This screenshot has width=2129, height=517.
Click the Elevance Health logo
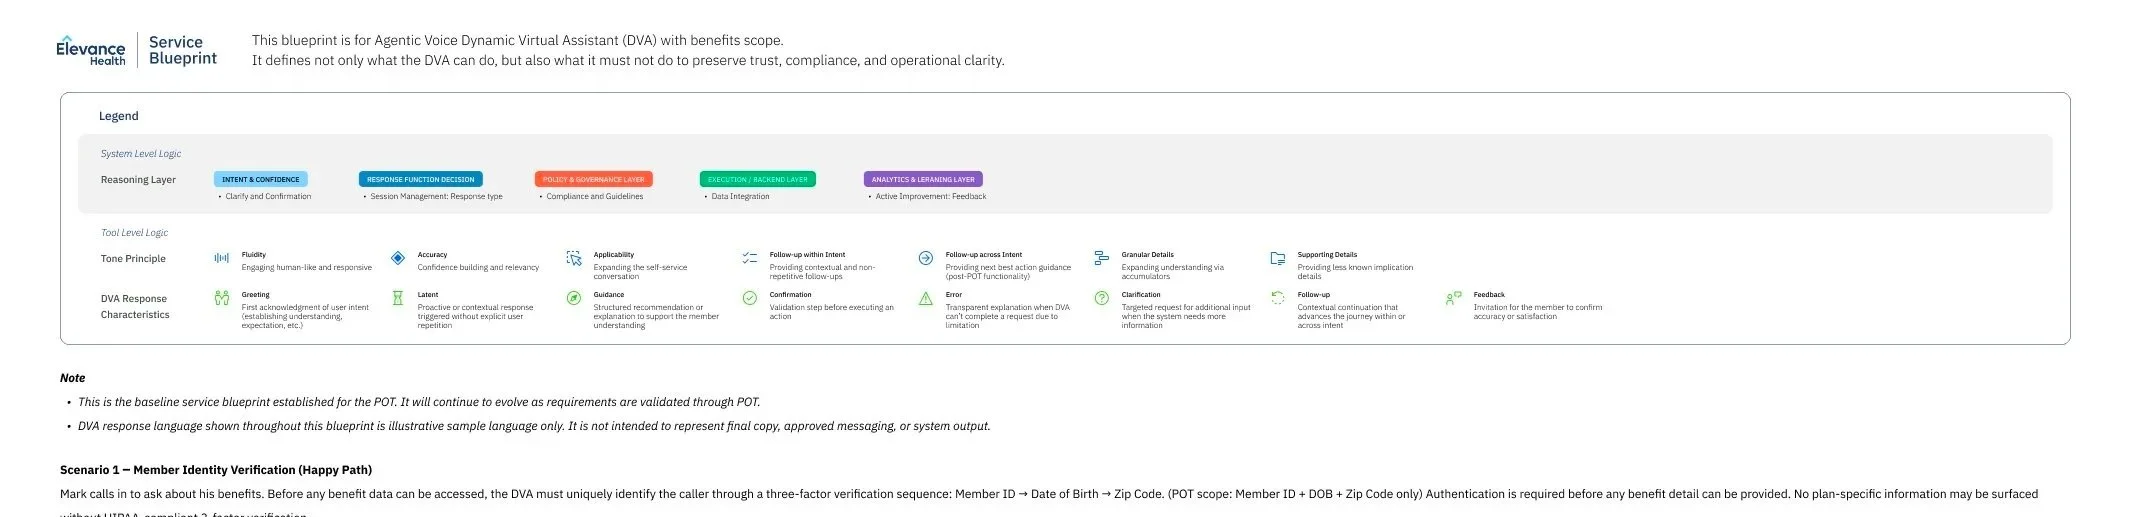pyautogui.click(x=91, y=50)
